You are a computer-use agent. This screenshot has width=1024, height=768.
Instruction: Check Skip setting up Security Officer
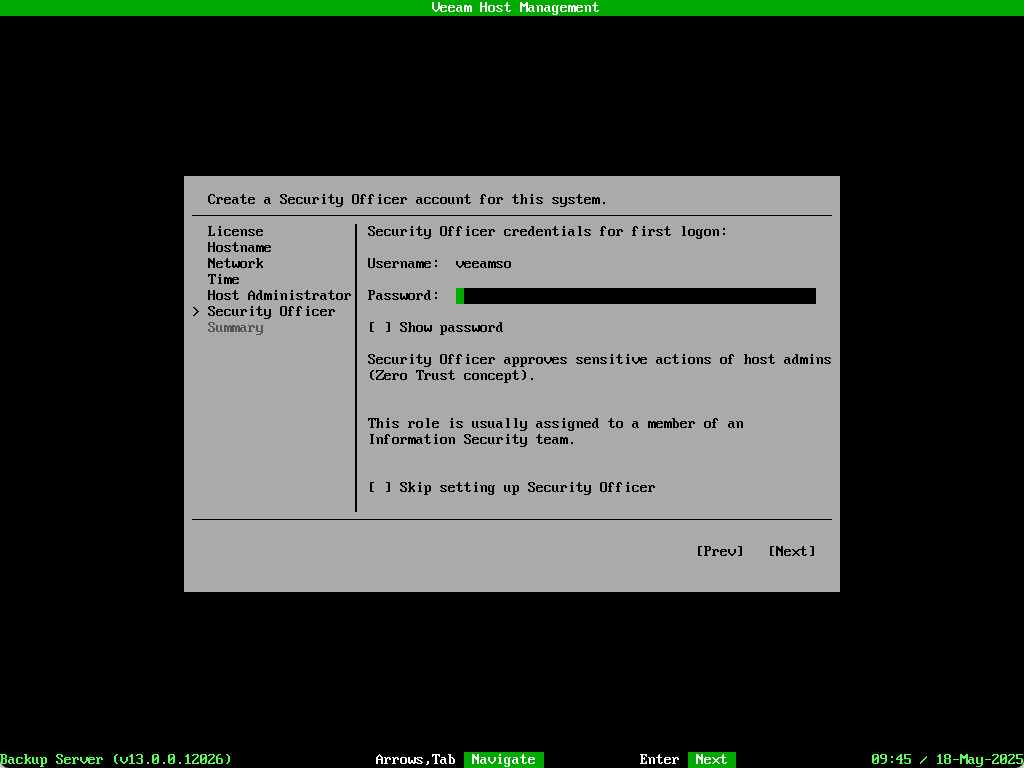tap(380, 488)
